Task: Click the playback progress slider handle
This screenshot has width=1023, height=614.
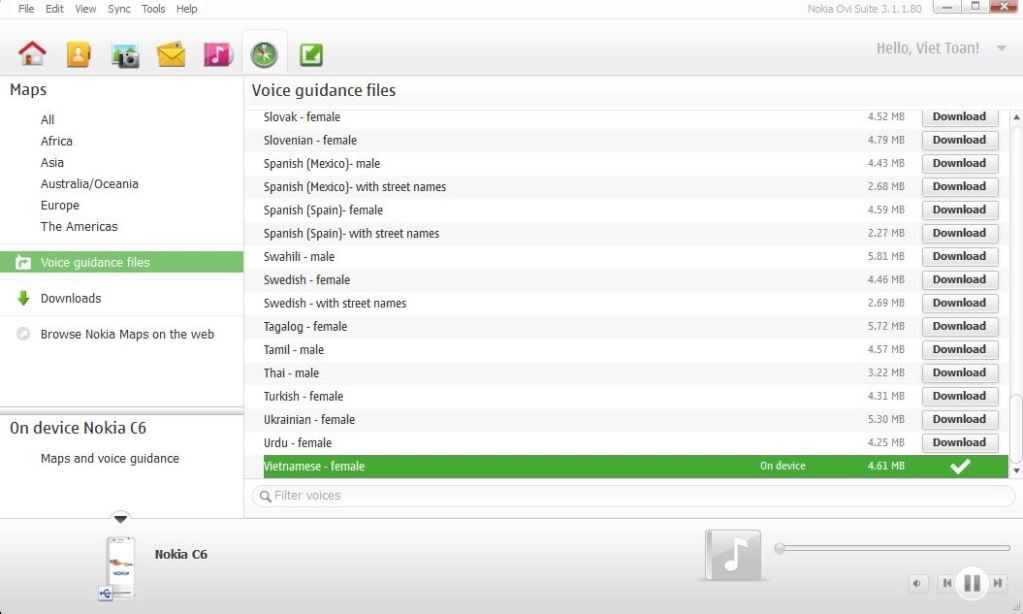Action: tap(780, 548)
